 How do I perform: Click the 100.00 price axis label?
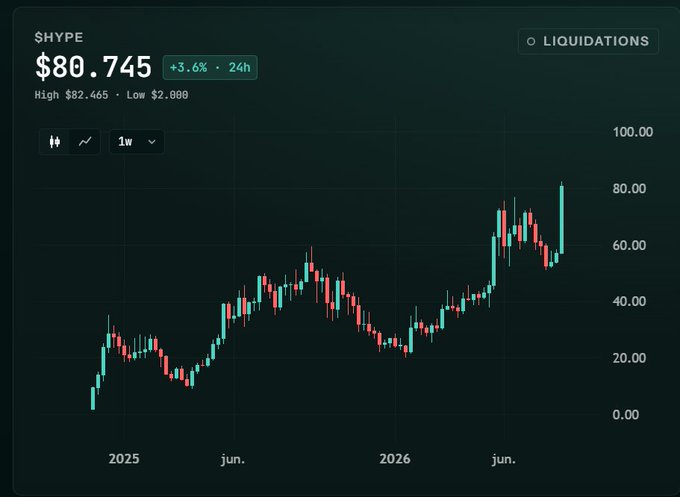[633, 132]
